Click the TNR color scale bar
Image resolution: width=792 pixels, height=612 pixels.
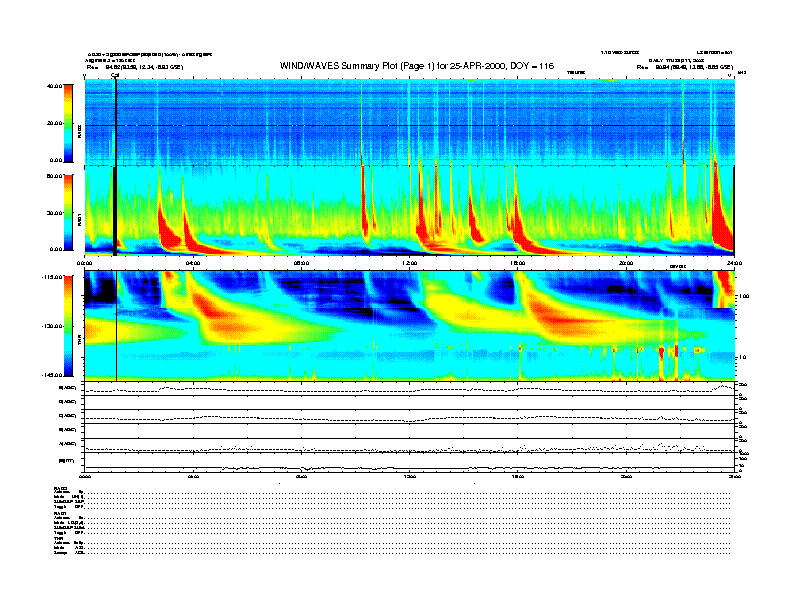(68, 325)
